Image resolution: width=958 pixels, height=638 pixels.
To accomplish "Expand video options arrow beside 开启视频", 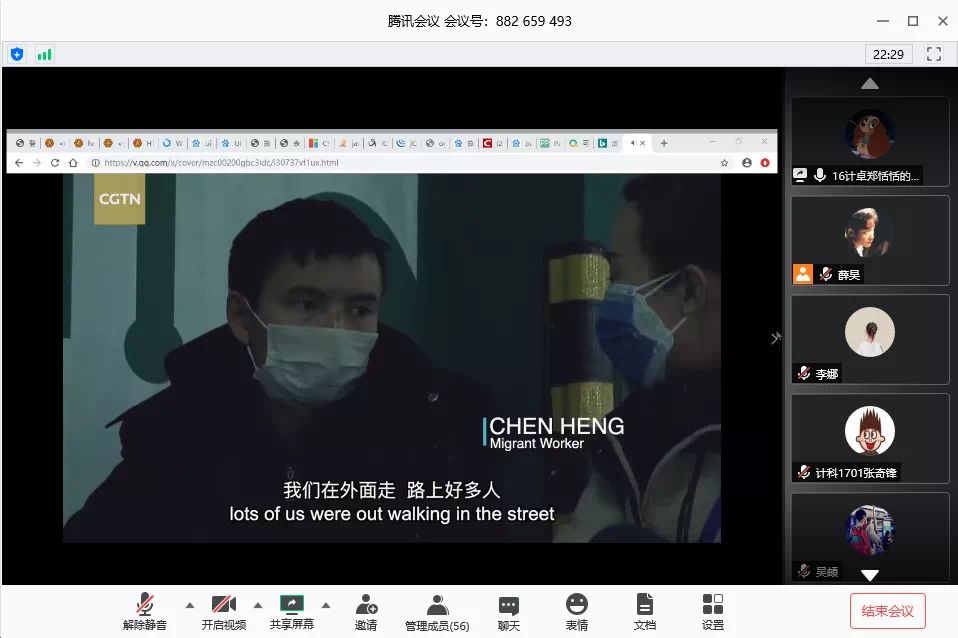I will pyautogui.click(x=257, y=604).
